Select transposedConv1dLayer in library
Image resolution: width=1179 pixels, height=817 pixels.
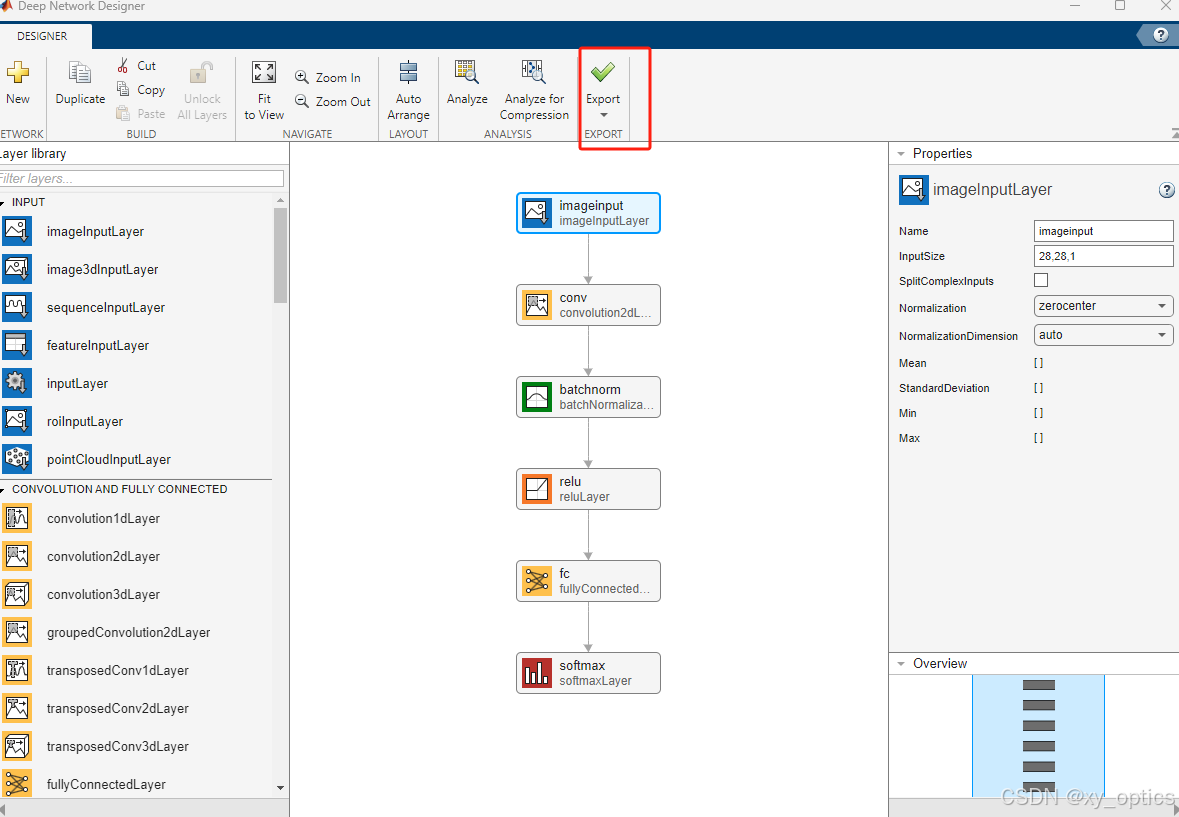pyautogui.click(x=117, y=670)
